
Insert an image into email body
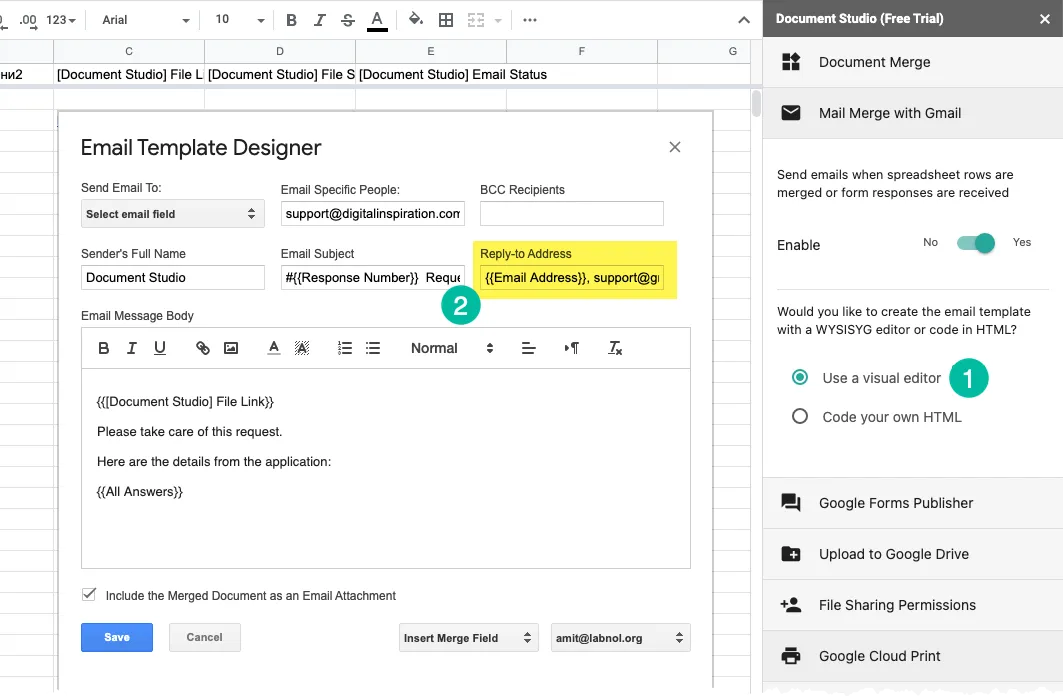click(x=231, y=348)
